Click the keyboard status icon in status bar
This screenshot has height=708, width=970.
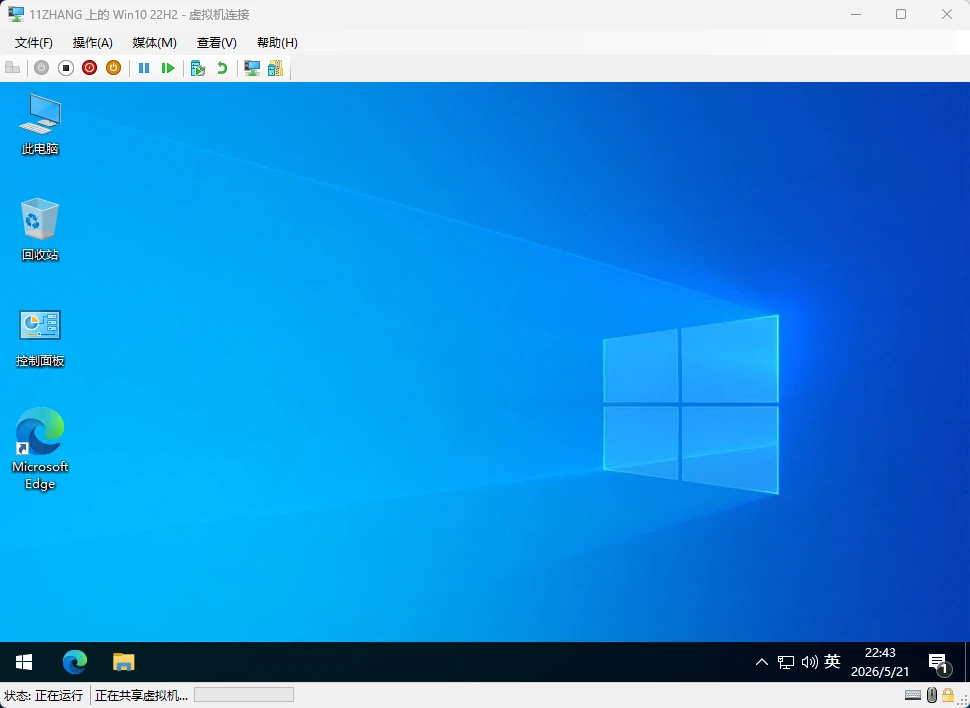tap(913, 695)
